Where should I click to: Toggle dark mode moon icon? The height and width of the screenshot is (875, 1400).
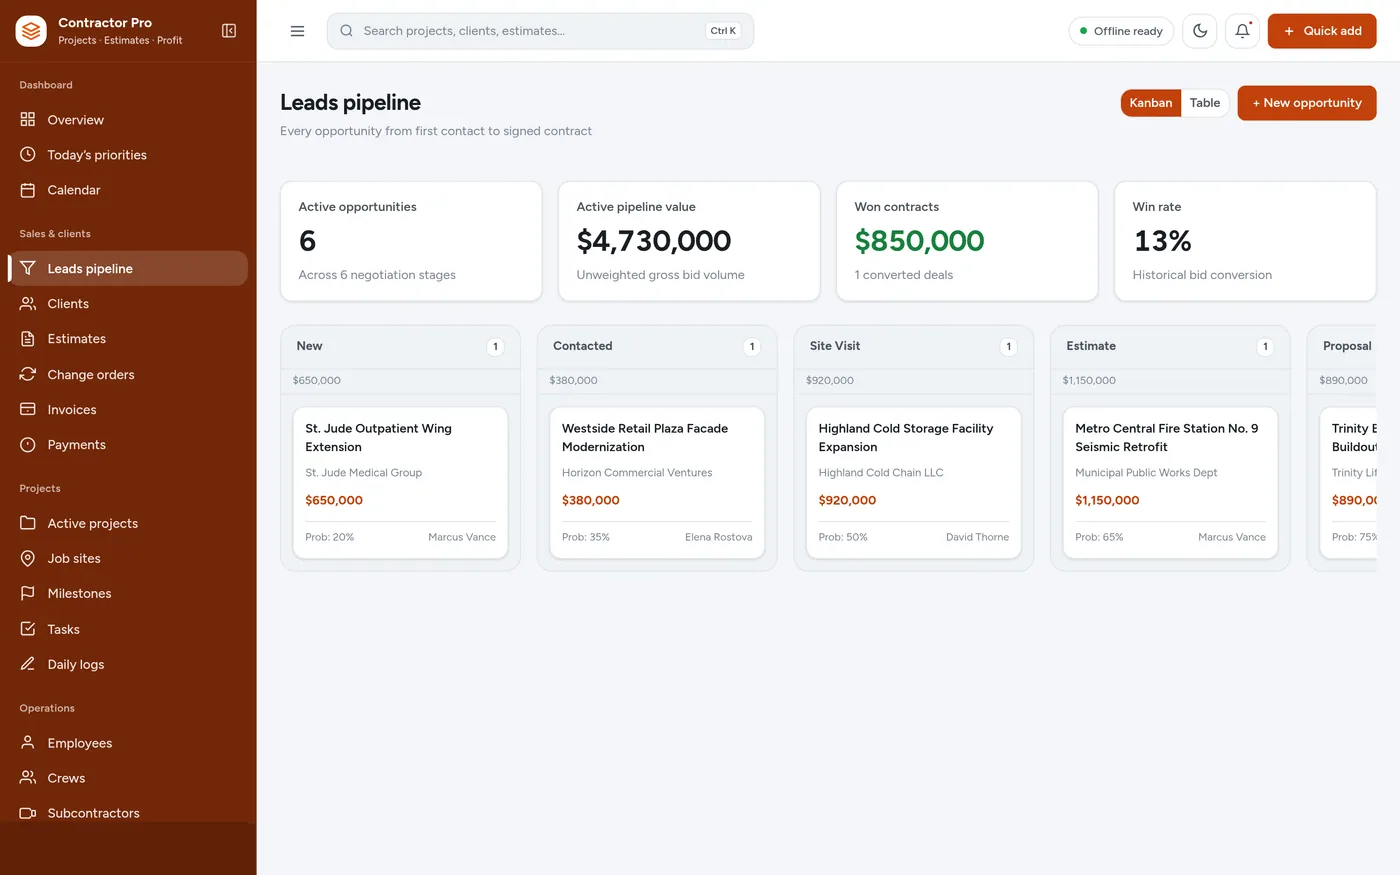(x=1200, y=31)
